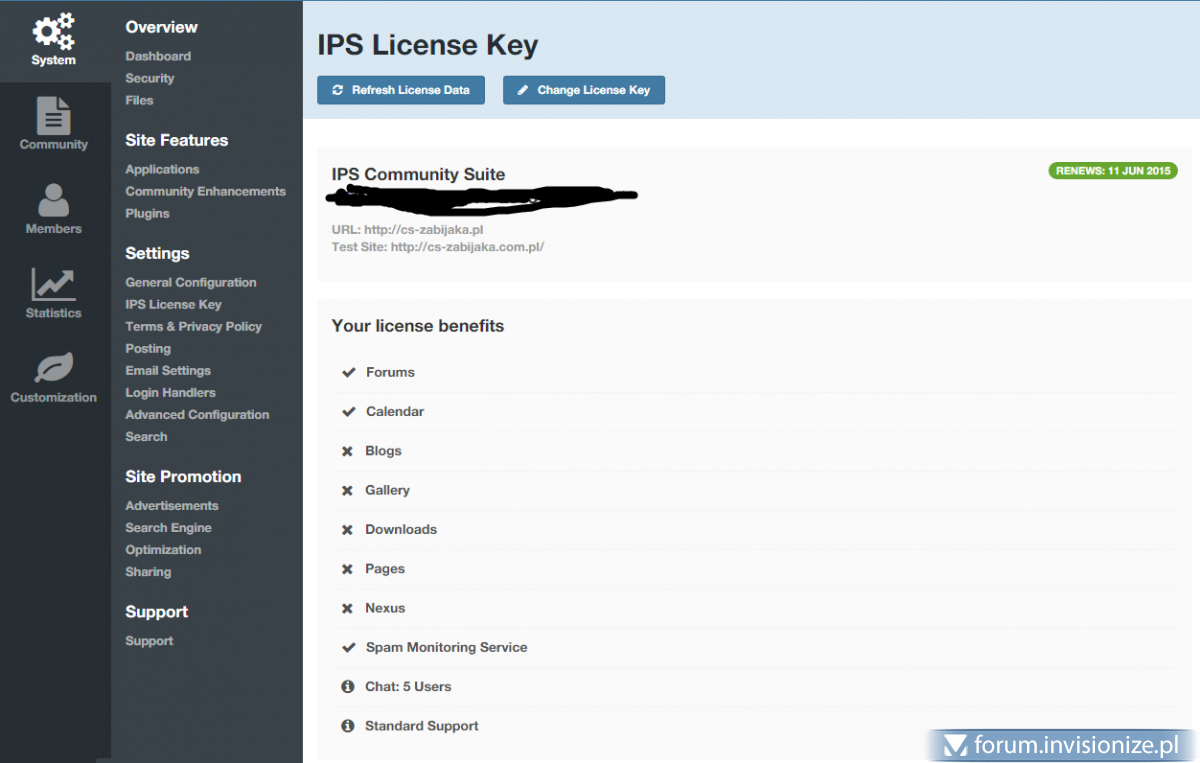Go to Community Enhancements
Image resolution: width=1200 pixels, height=763 pixels.
[x=205, y=191]
